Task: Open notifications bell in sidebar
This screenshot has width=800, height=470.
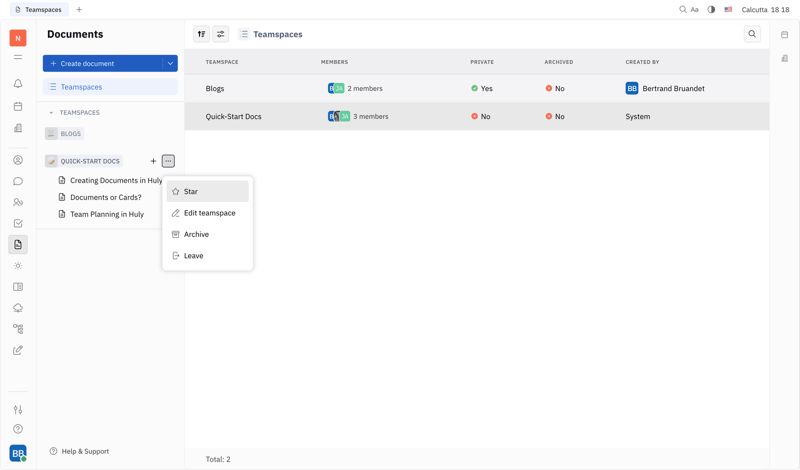Action: point(18,84)
